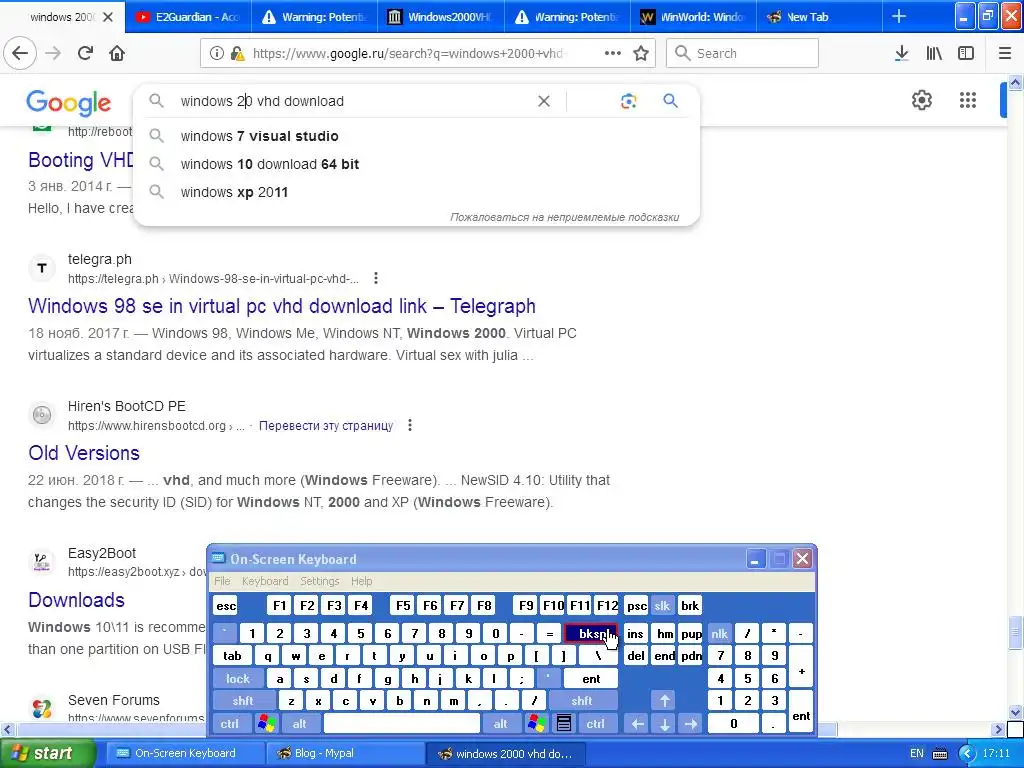Open Google quick settings gear
The image size is (1024, 768).
921,100
